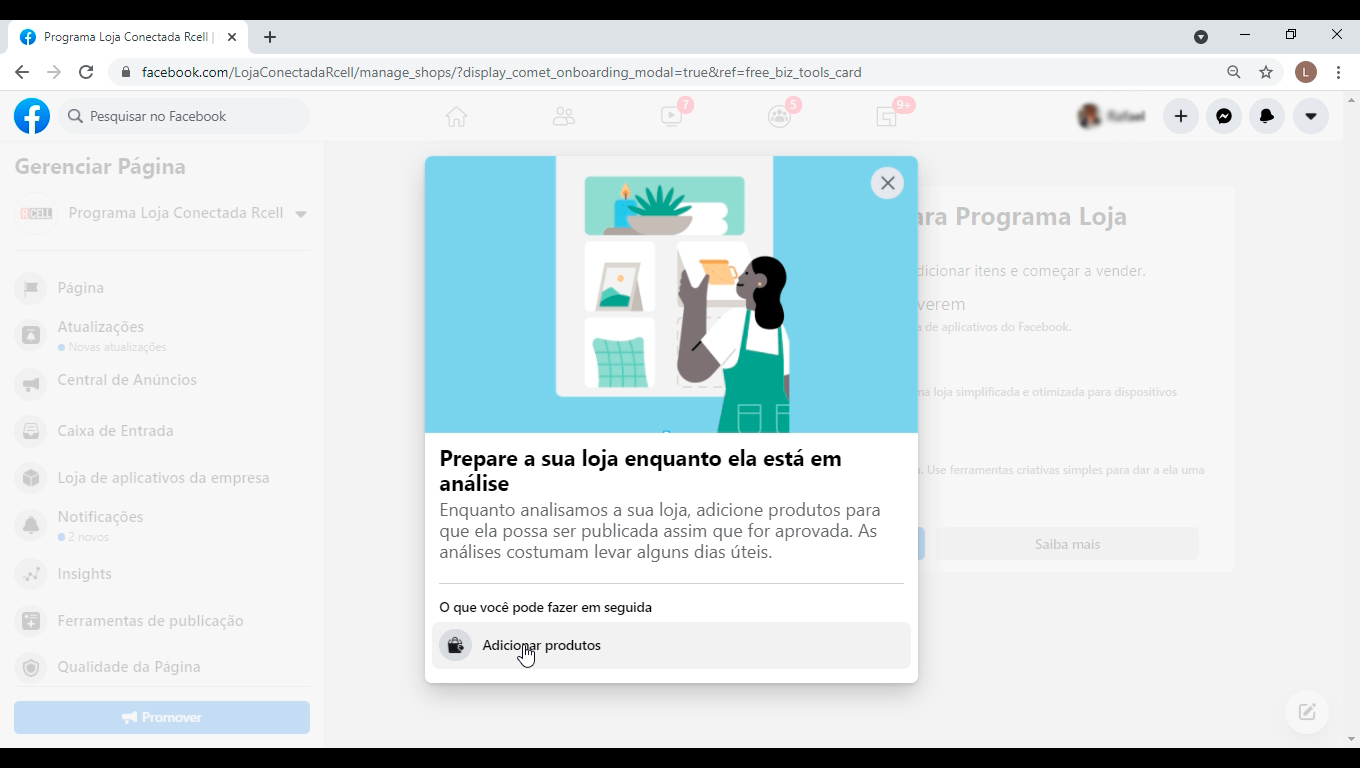Viewport: 1360px width, 768px height.
Task: Open Central de Anúncios
Action: [162, 381]
